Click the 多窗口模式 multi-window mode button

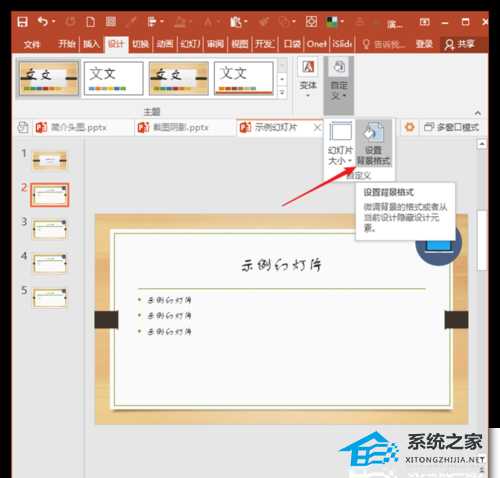pos(451,127)
